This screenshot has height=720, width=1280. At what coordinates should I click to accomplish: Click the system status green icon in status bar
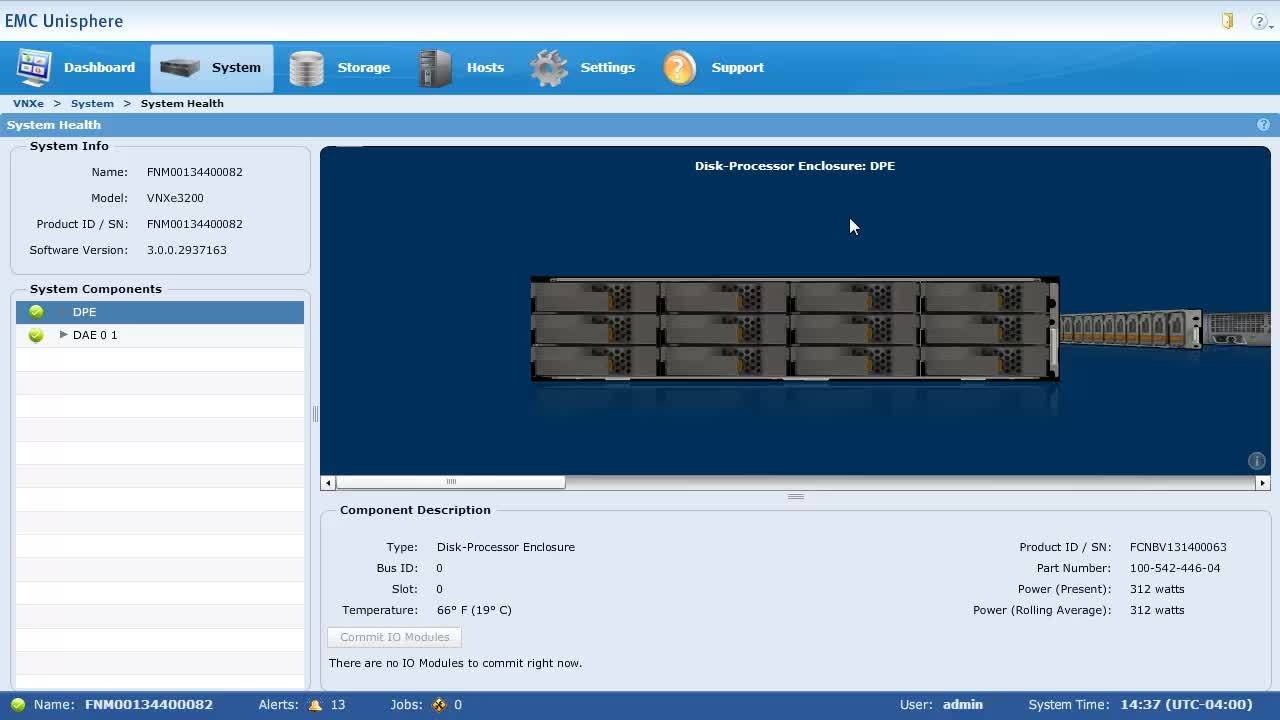18,705
